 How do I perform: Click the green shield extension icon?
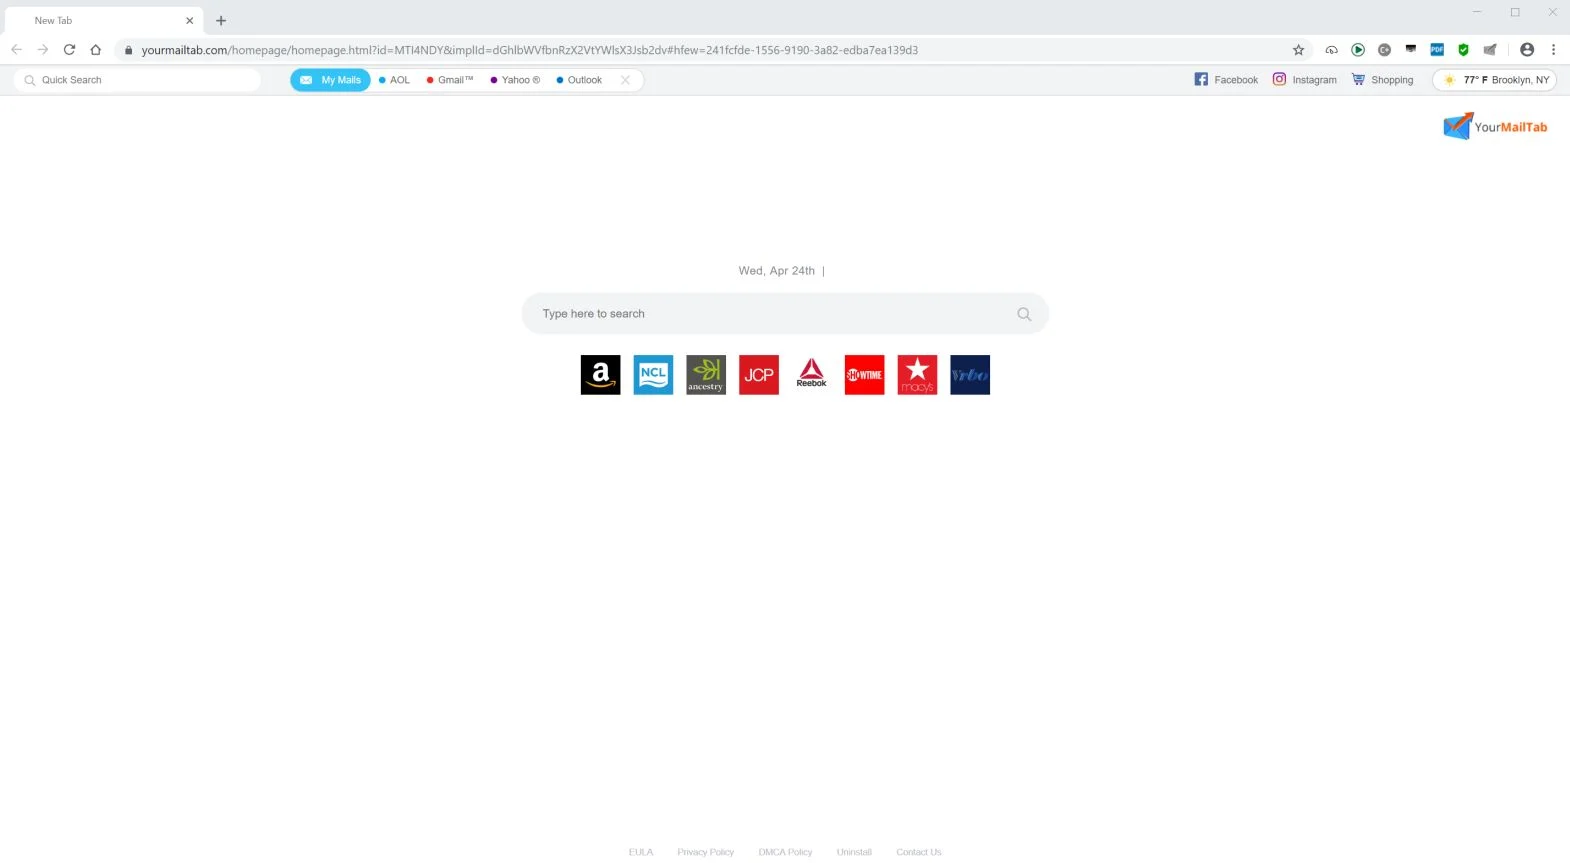tap(1463, 49)
